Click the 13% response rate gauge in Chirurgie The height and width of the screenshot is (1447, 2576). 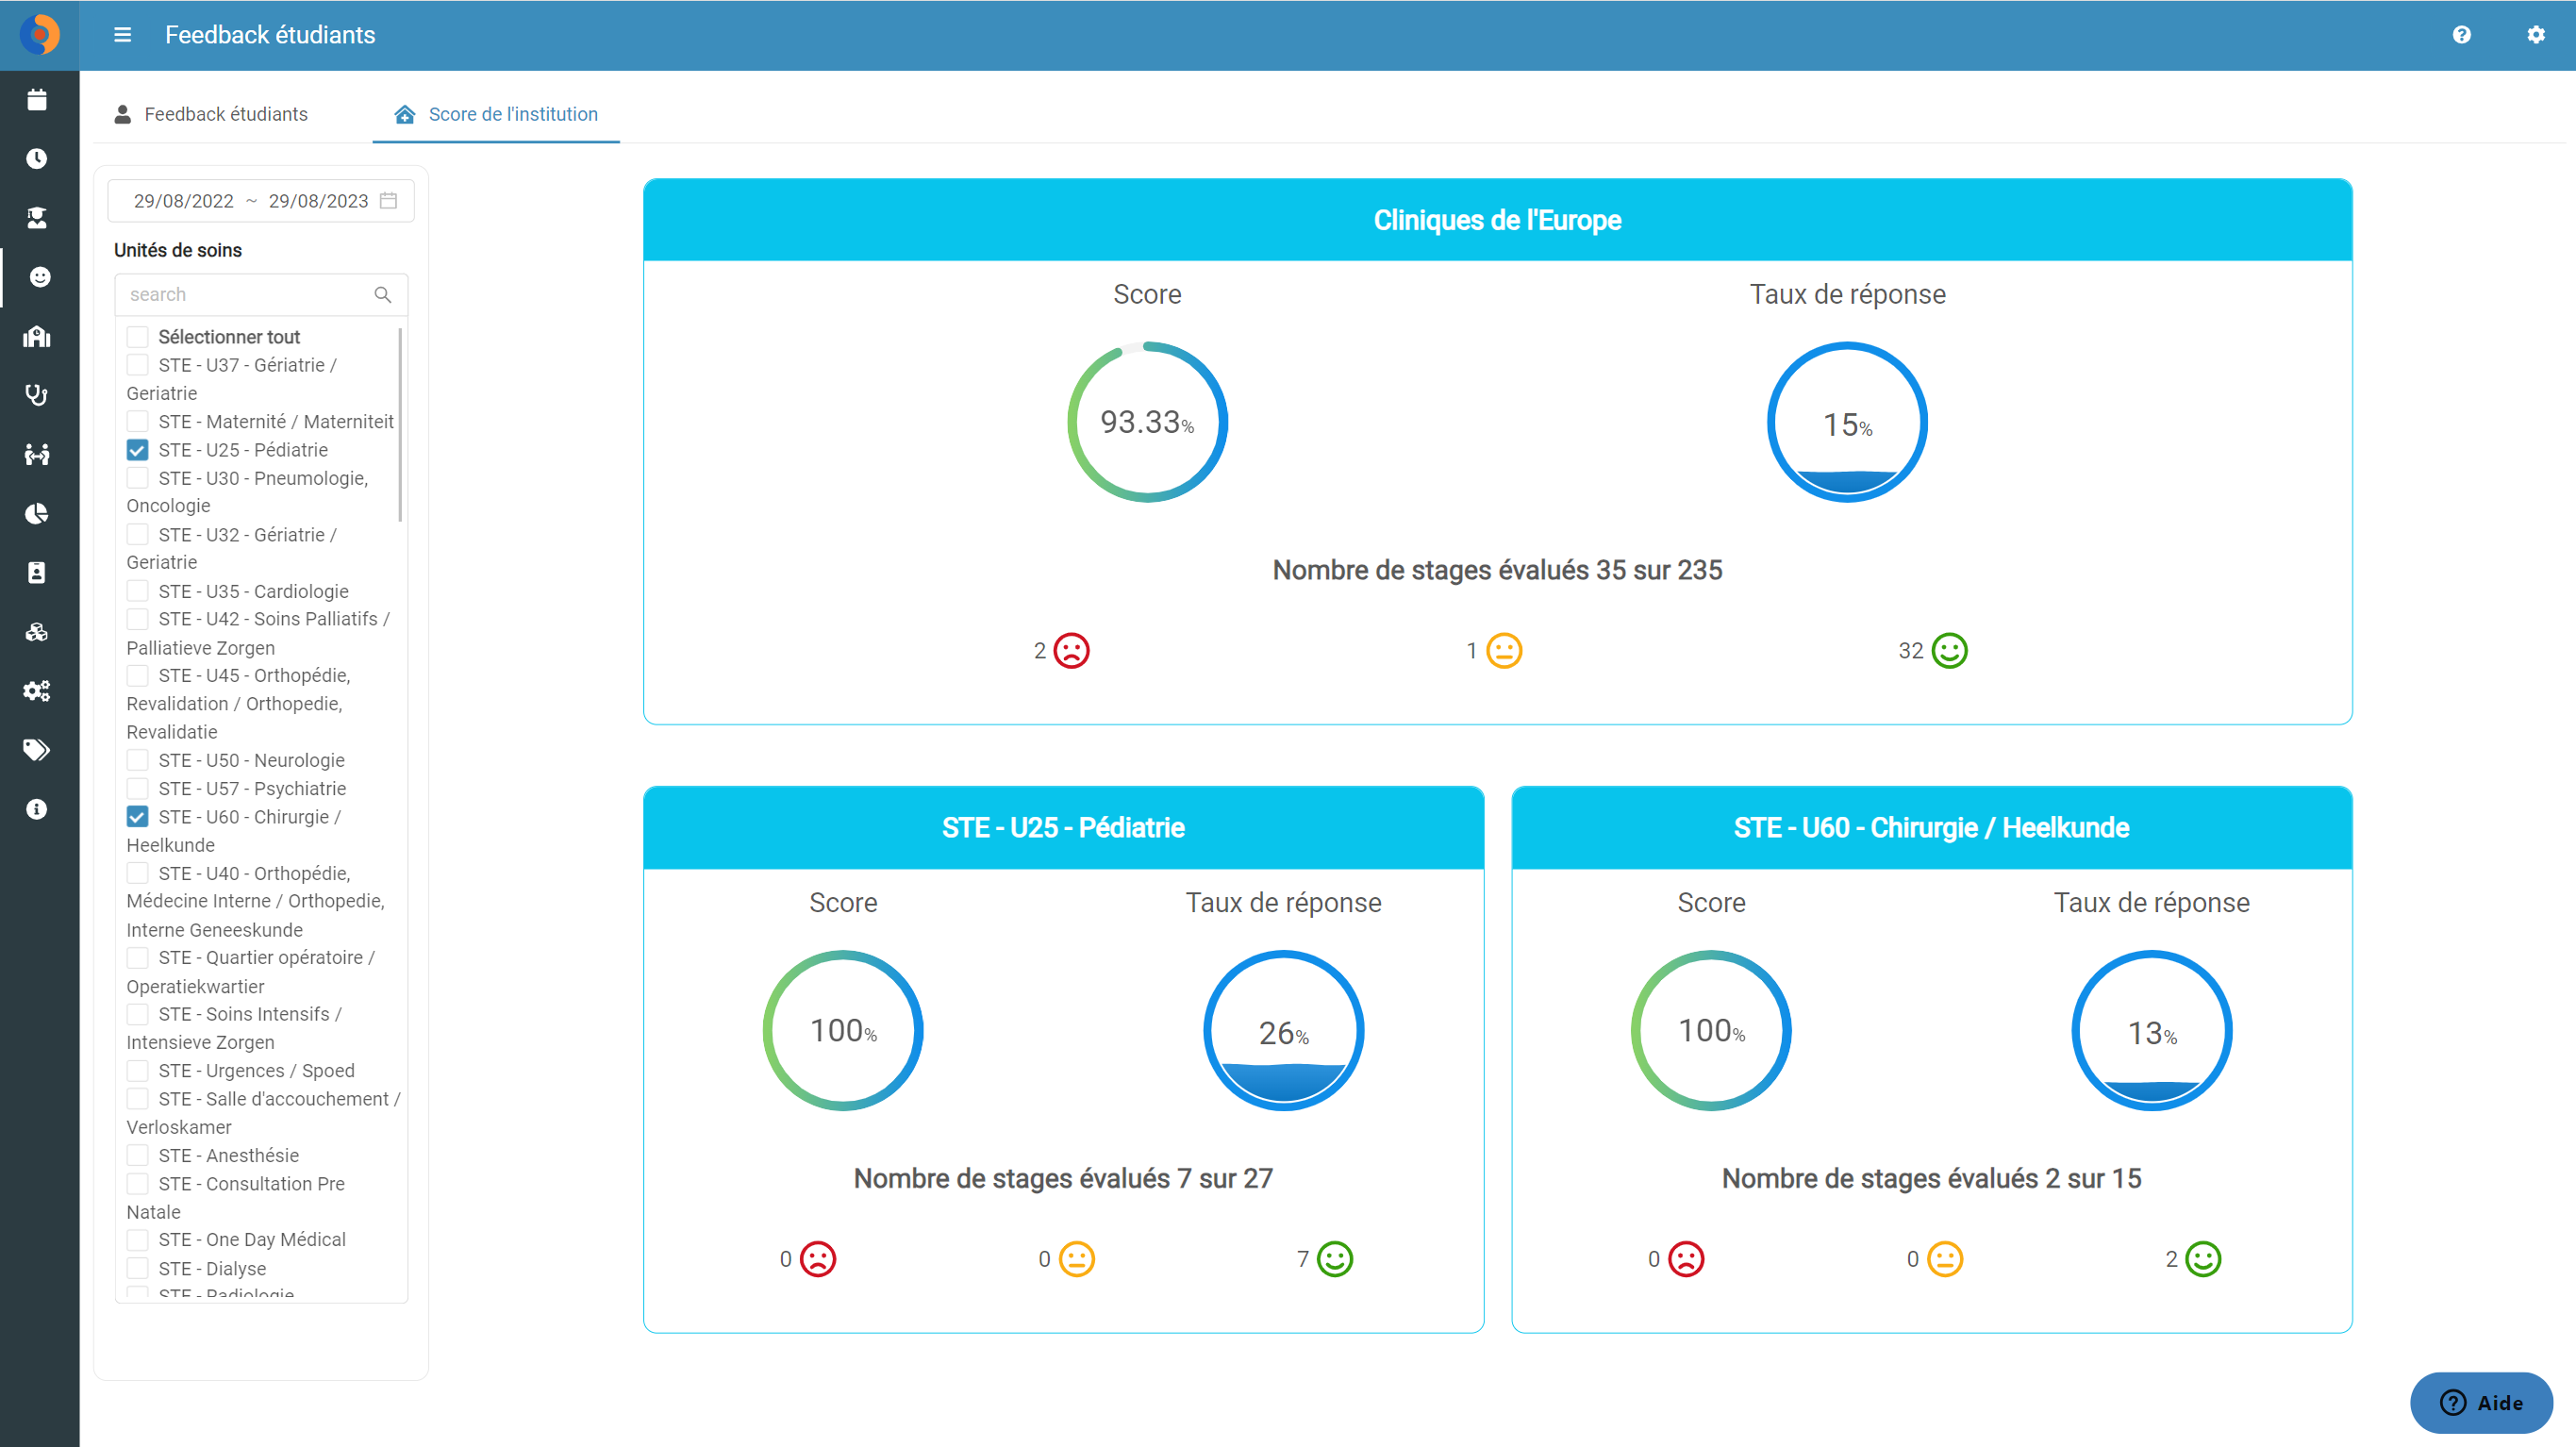coord(2151,1030)
